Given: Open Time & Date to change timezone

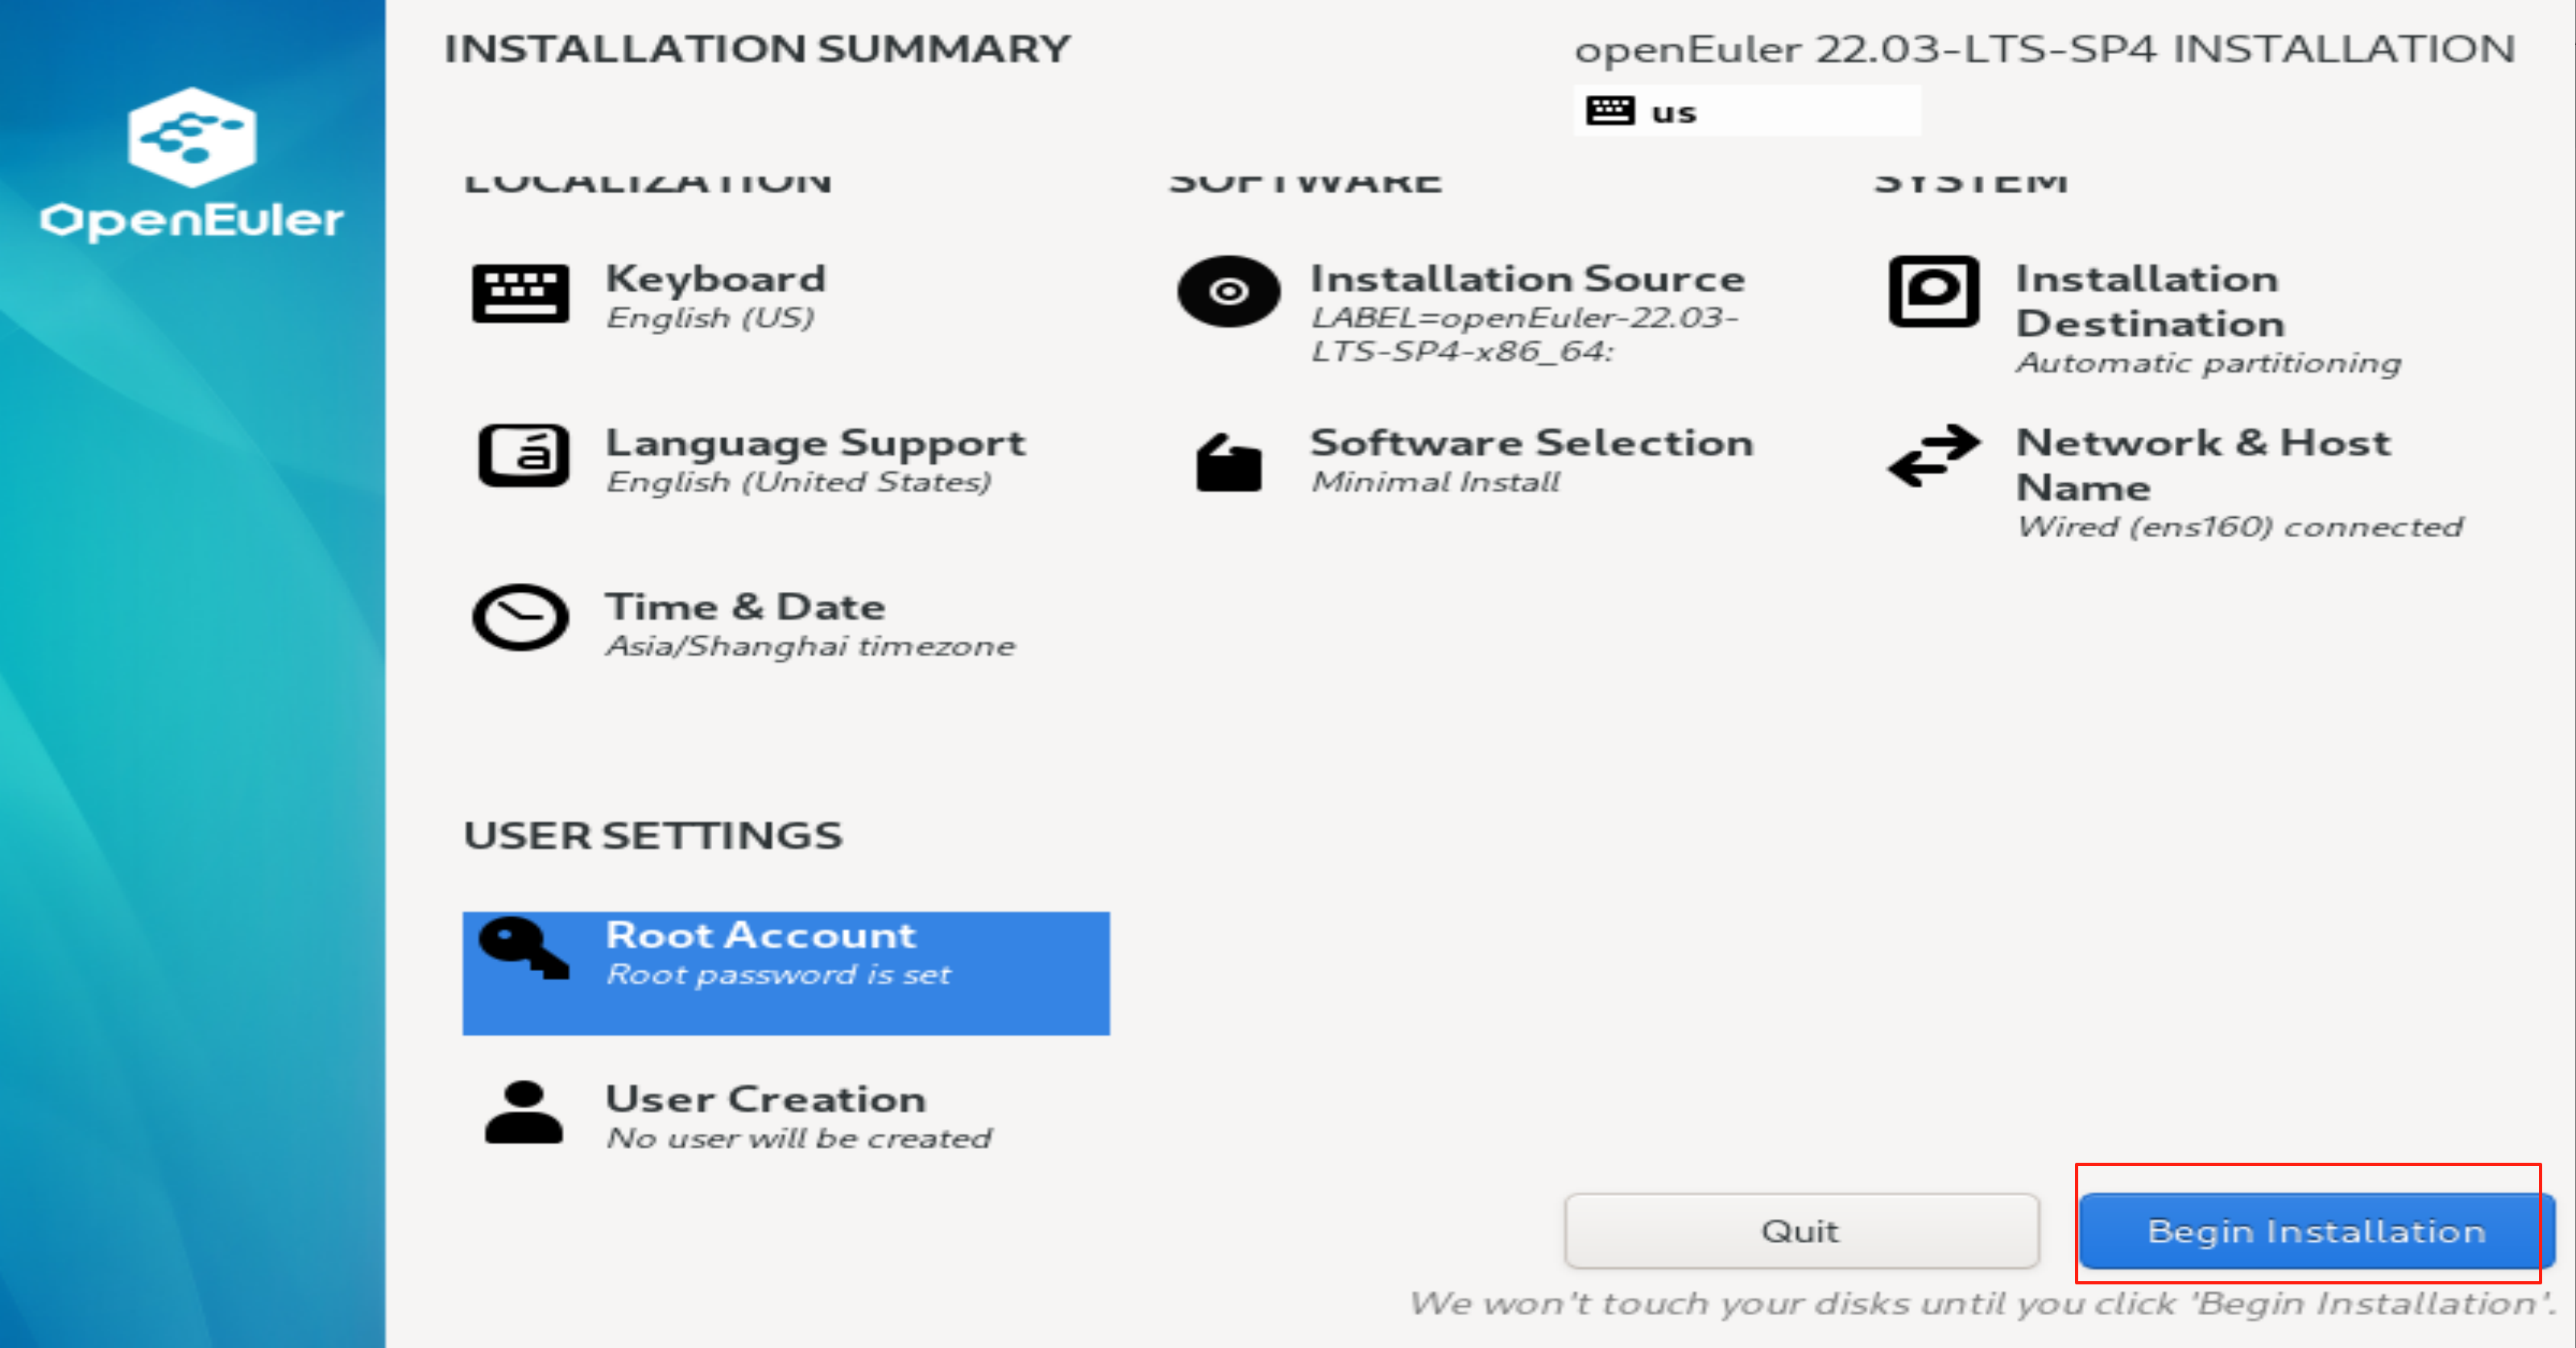Looking at the screenshot, I should tap(744, 622).
